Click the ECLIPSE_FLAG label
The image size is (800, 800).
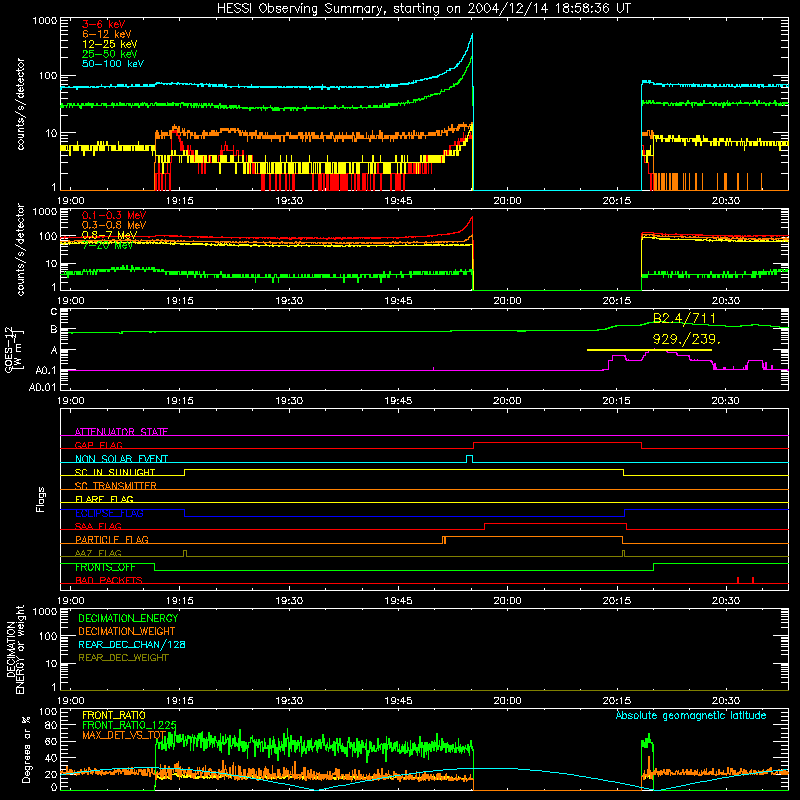(109, 513)
